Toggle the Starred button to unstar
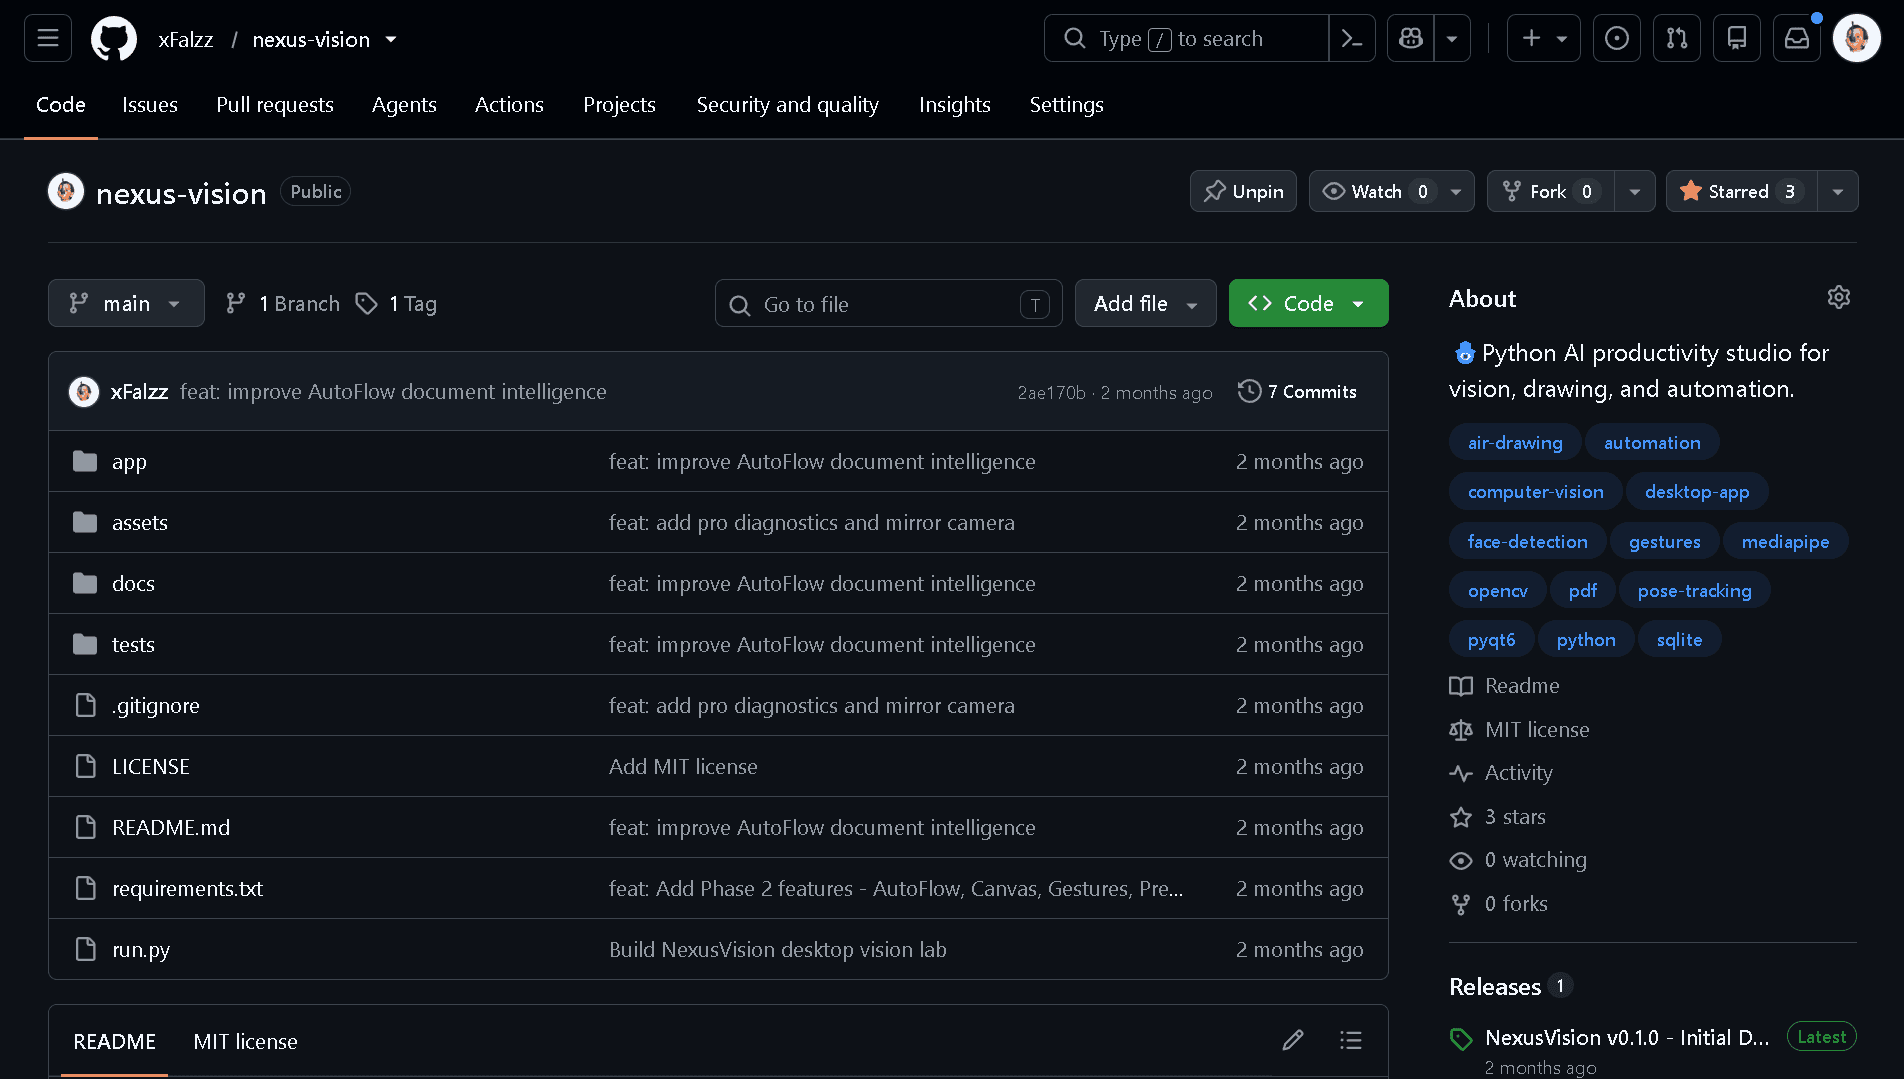This screenshot has height=1079, width=1904. pos(1742,191)
